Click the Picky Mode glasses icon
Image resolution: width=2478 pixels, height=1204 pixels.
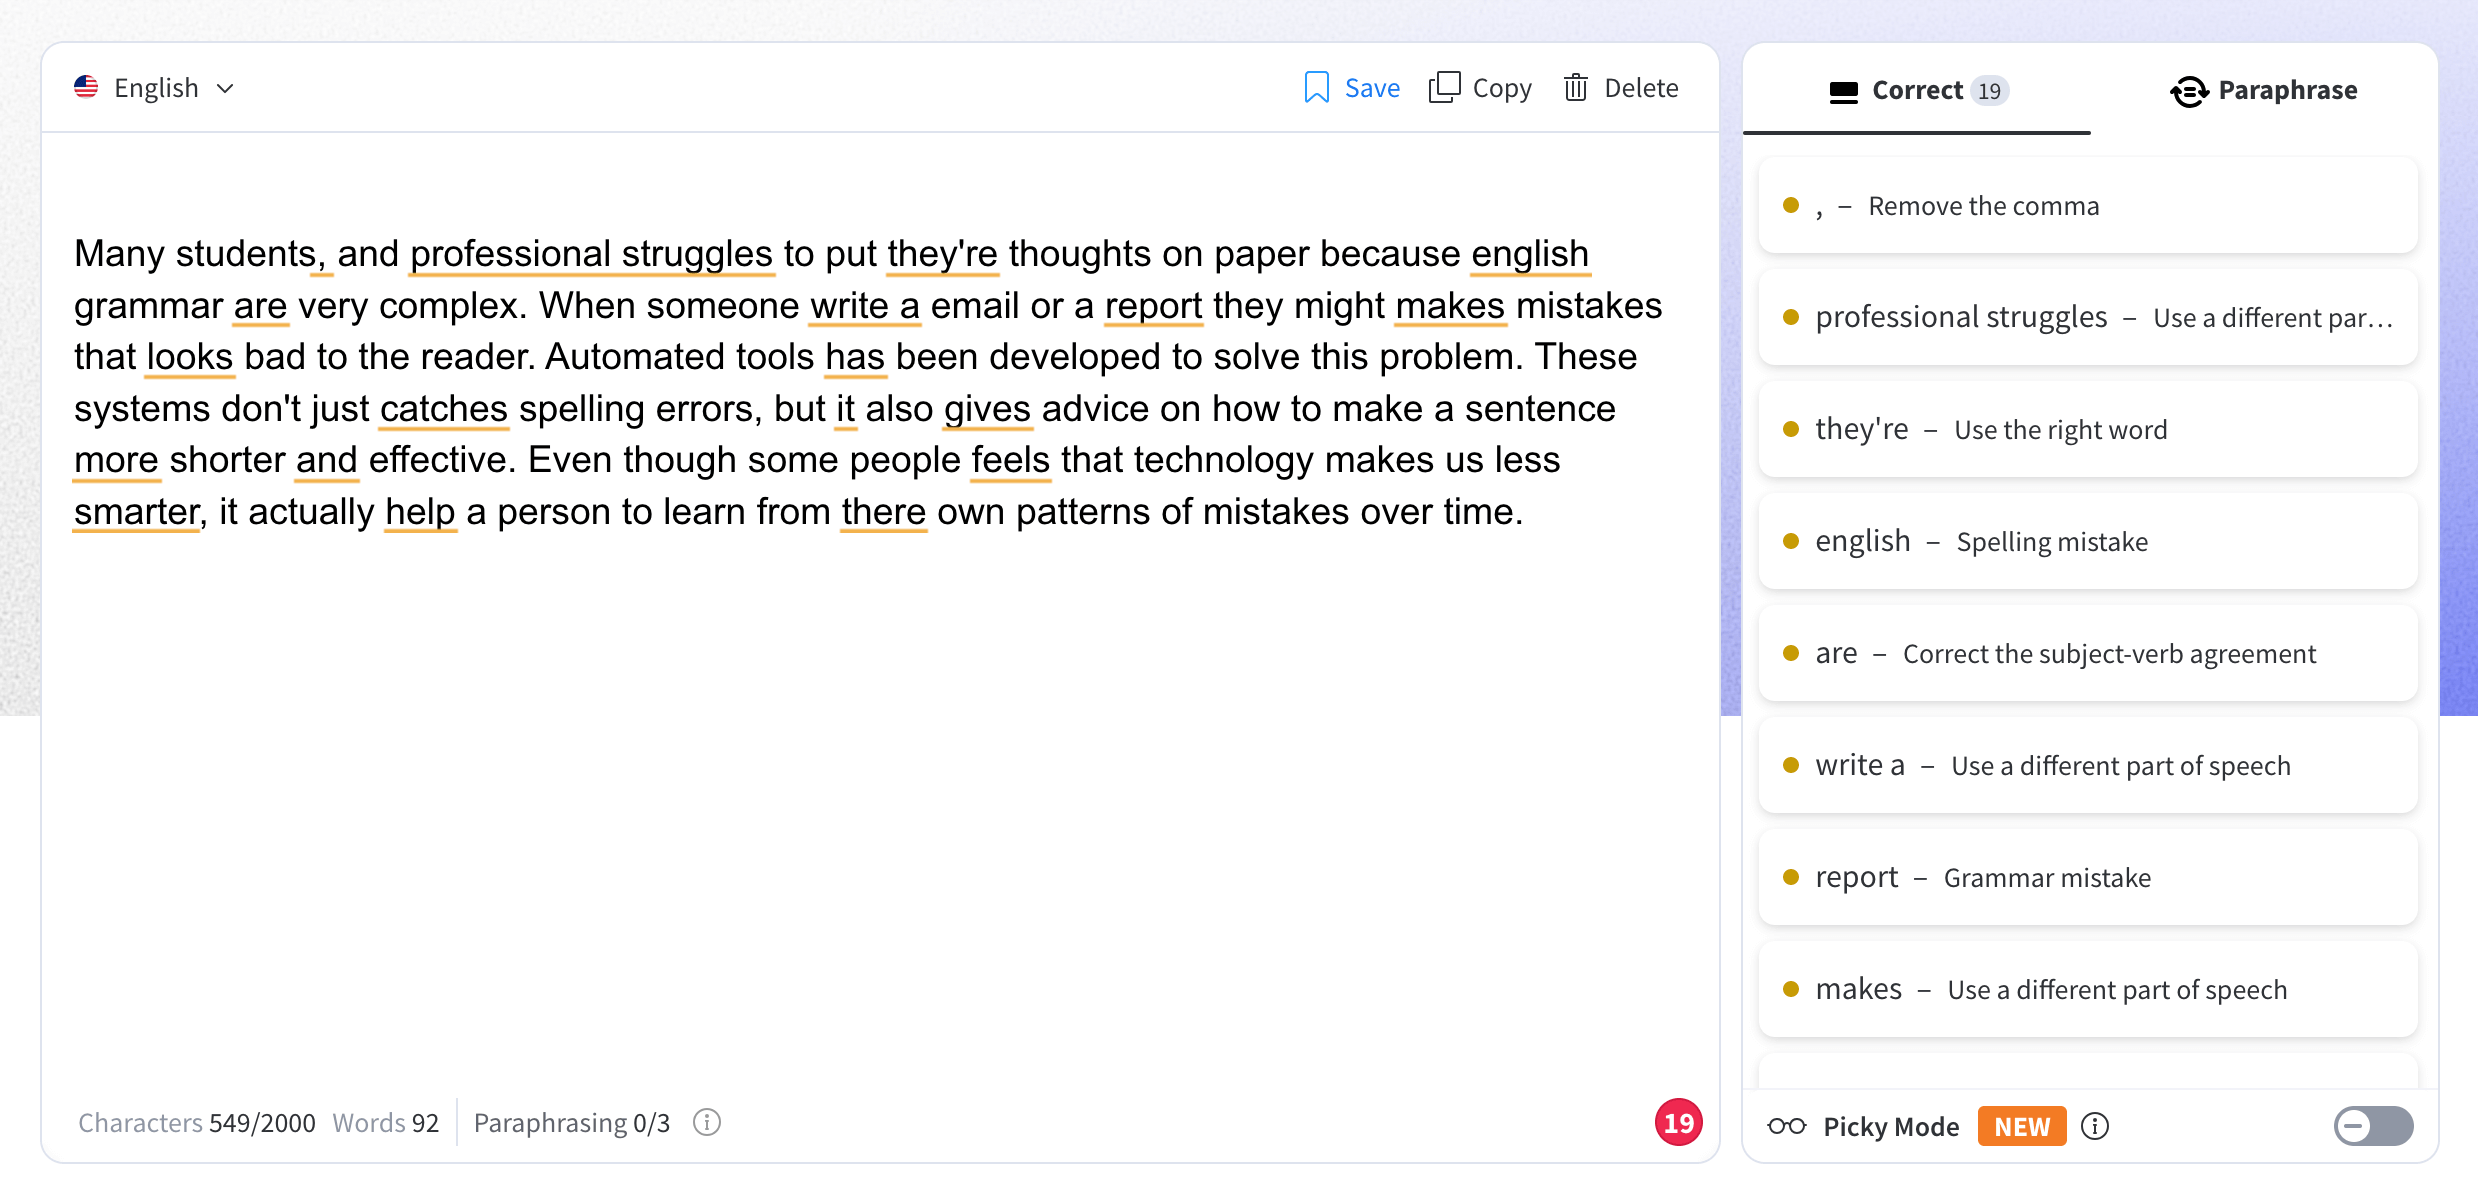pyautogui.click(x=1787, y=1126)
